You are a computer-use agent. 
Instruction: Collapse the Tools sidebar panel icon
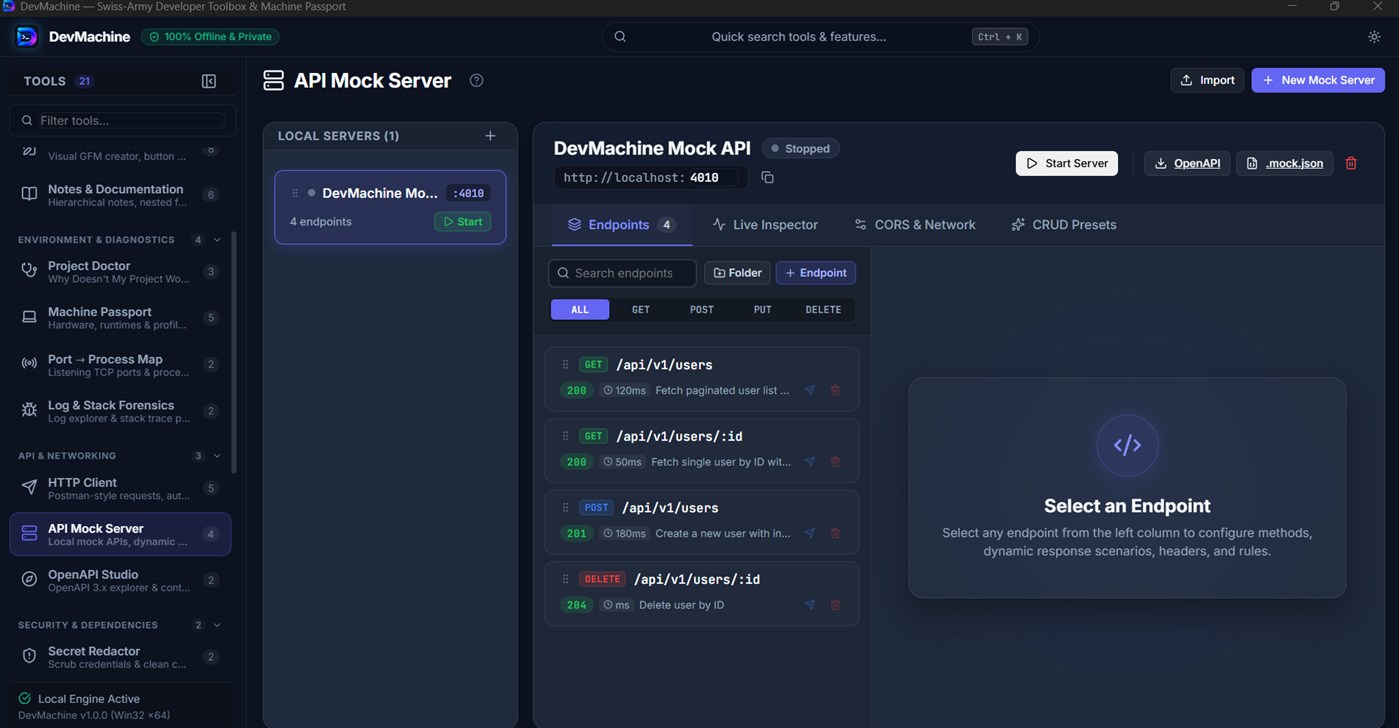coord(209,81)
